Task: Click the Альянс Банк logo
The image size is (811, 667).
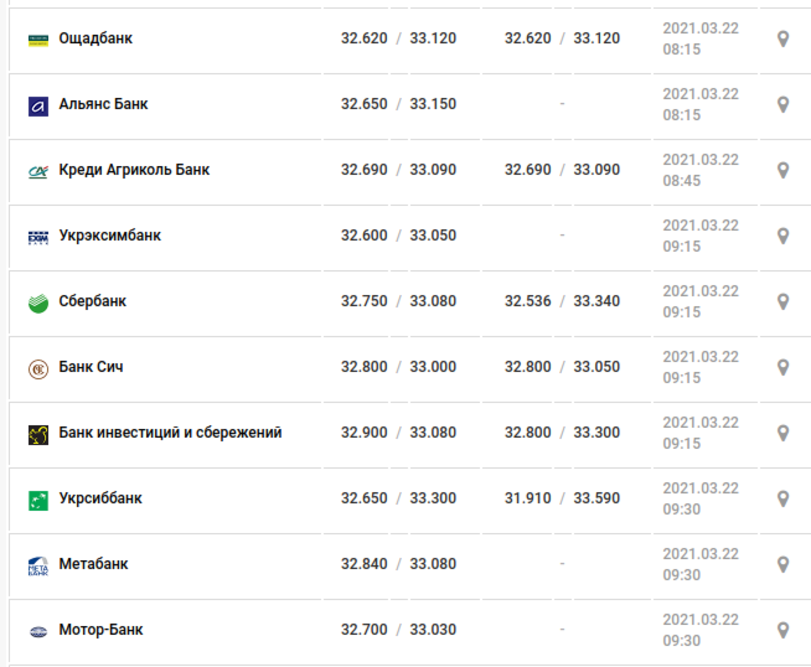Action: pyautogui.click(x=38, y=107)
